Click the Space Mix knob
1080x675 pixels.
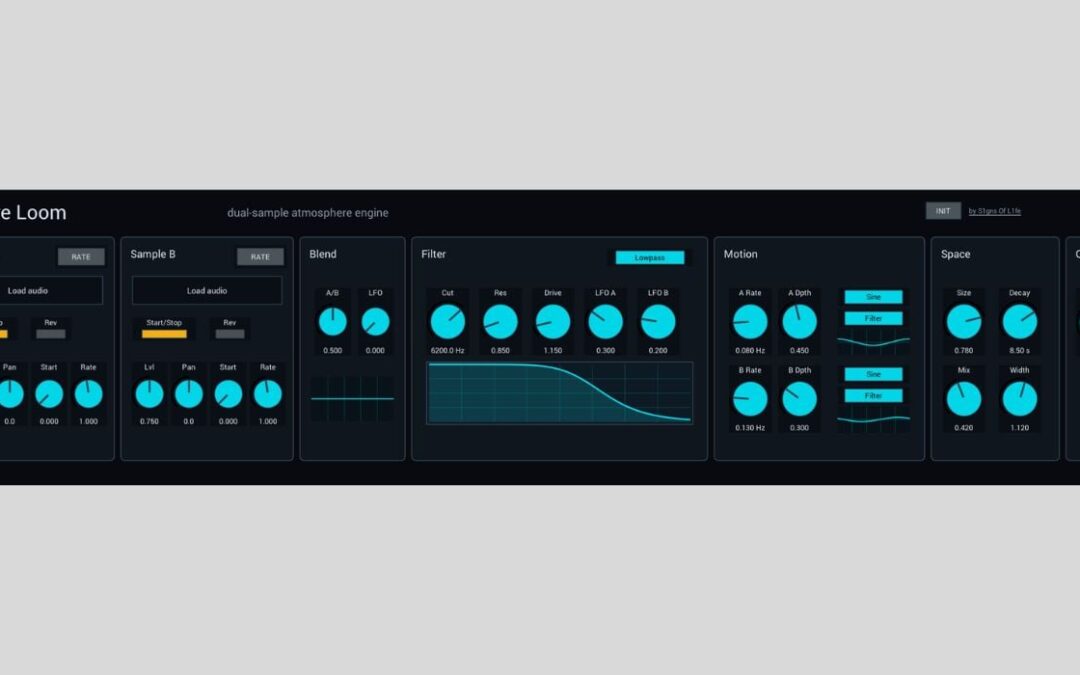click(x=964, y=399)
